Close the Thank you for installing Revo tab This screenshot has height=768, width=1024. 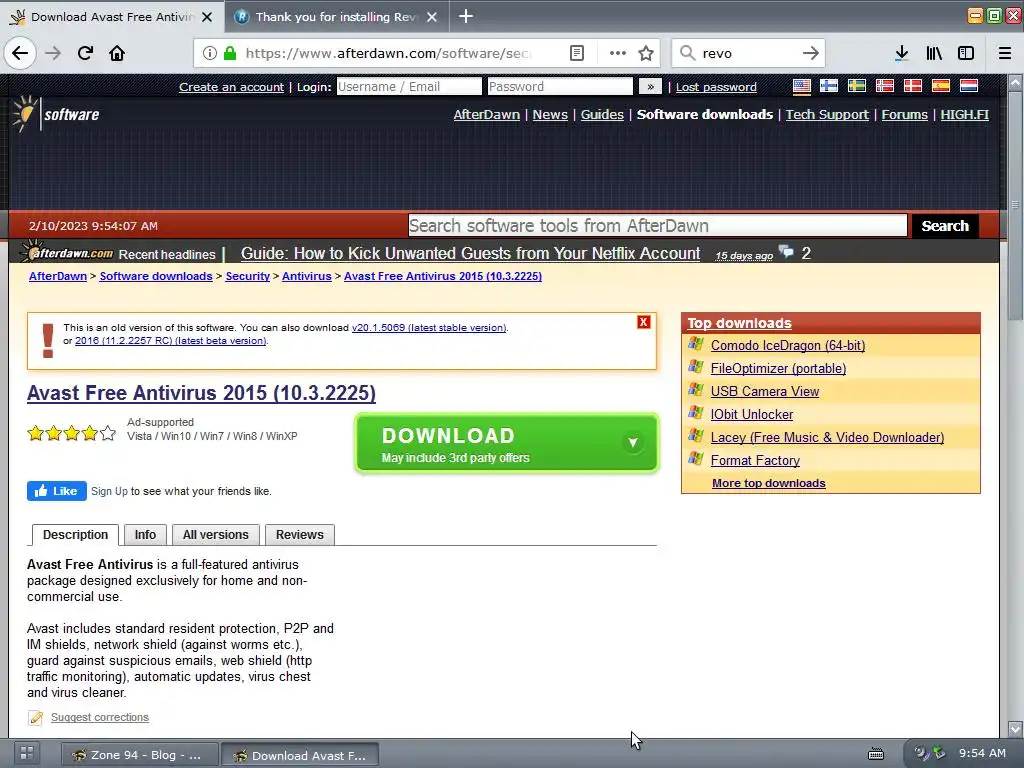click(x=432, y=17)
